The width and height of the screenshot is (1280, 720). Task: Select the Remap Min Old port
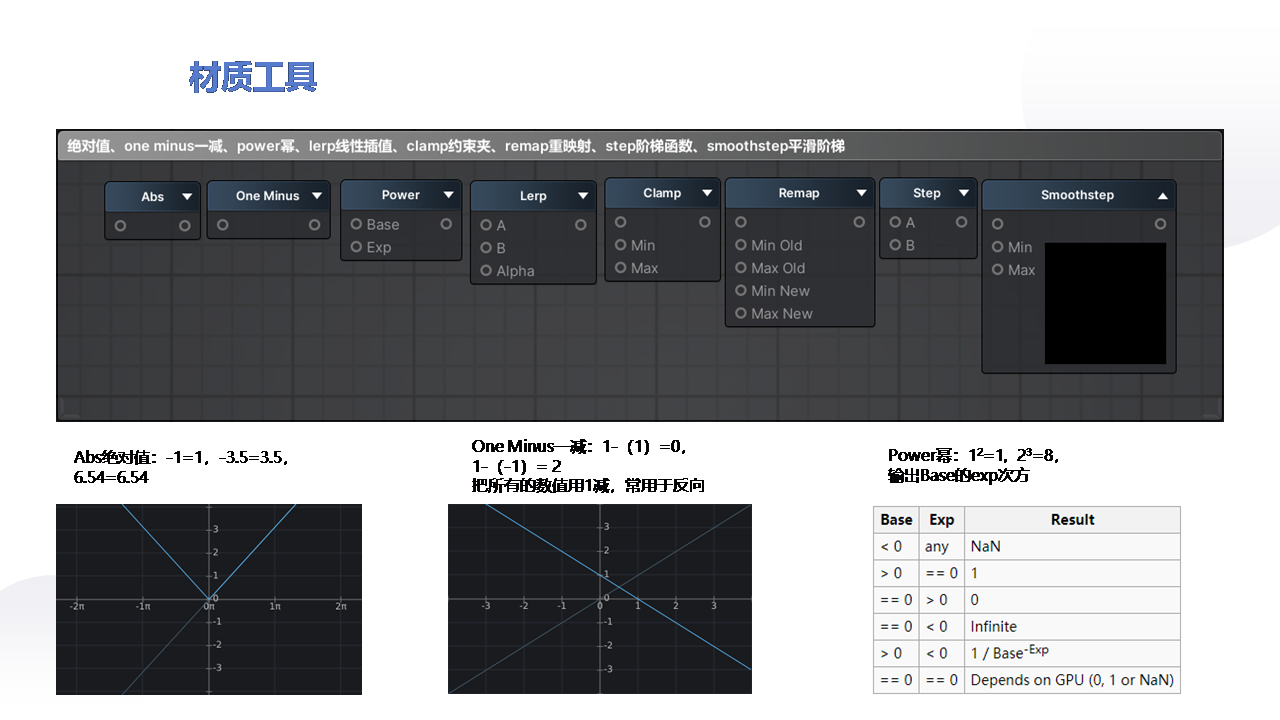coord(741,245)
